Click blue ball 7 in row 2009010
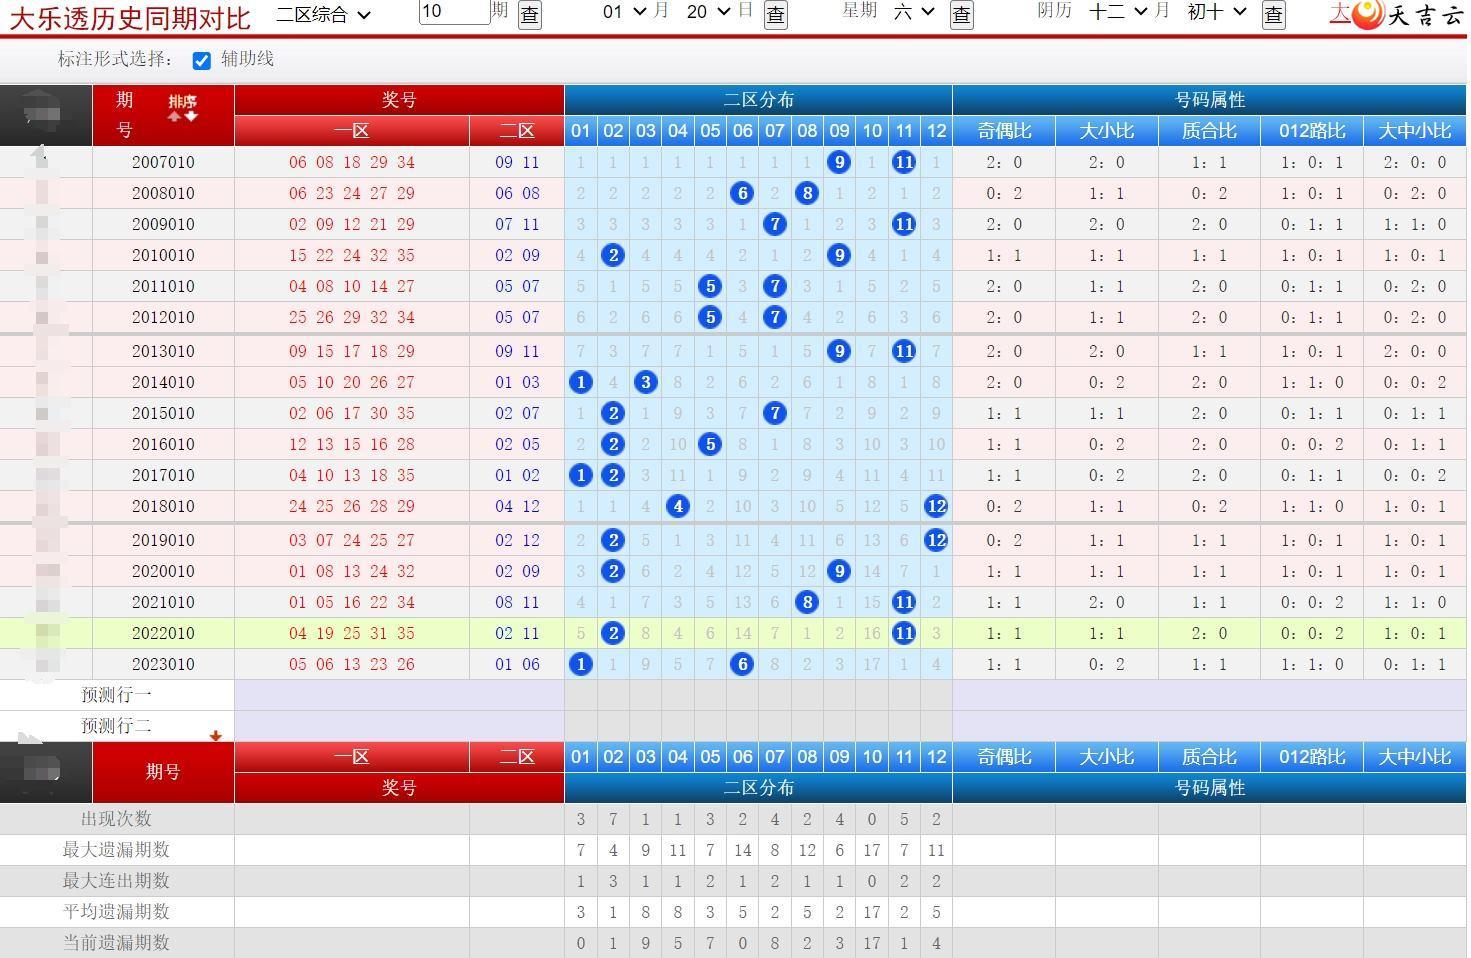The image size is (1471, 958). (x=775, y=224)
